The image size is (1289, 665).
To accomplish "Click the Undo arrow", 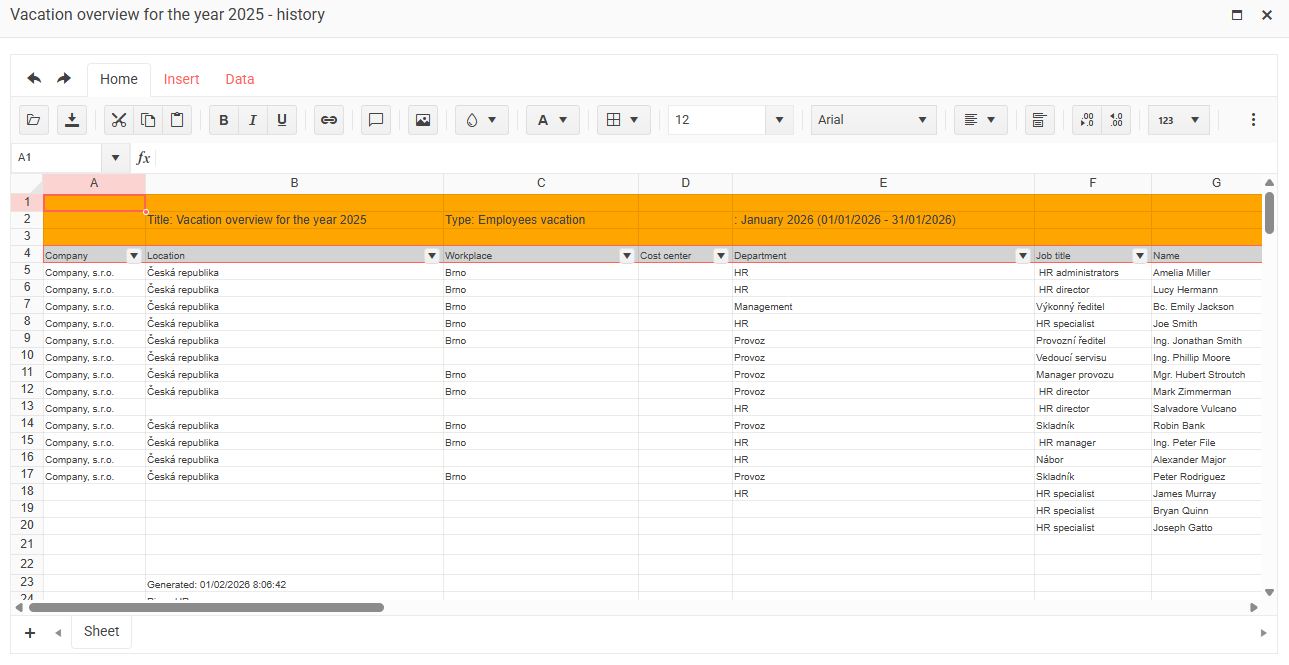I will point(34,79).
